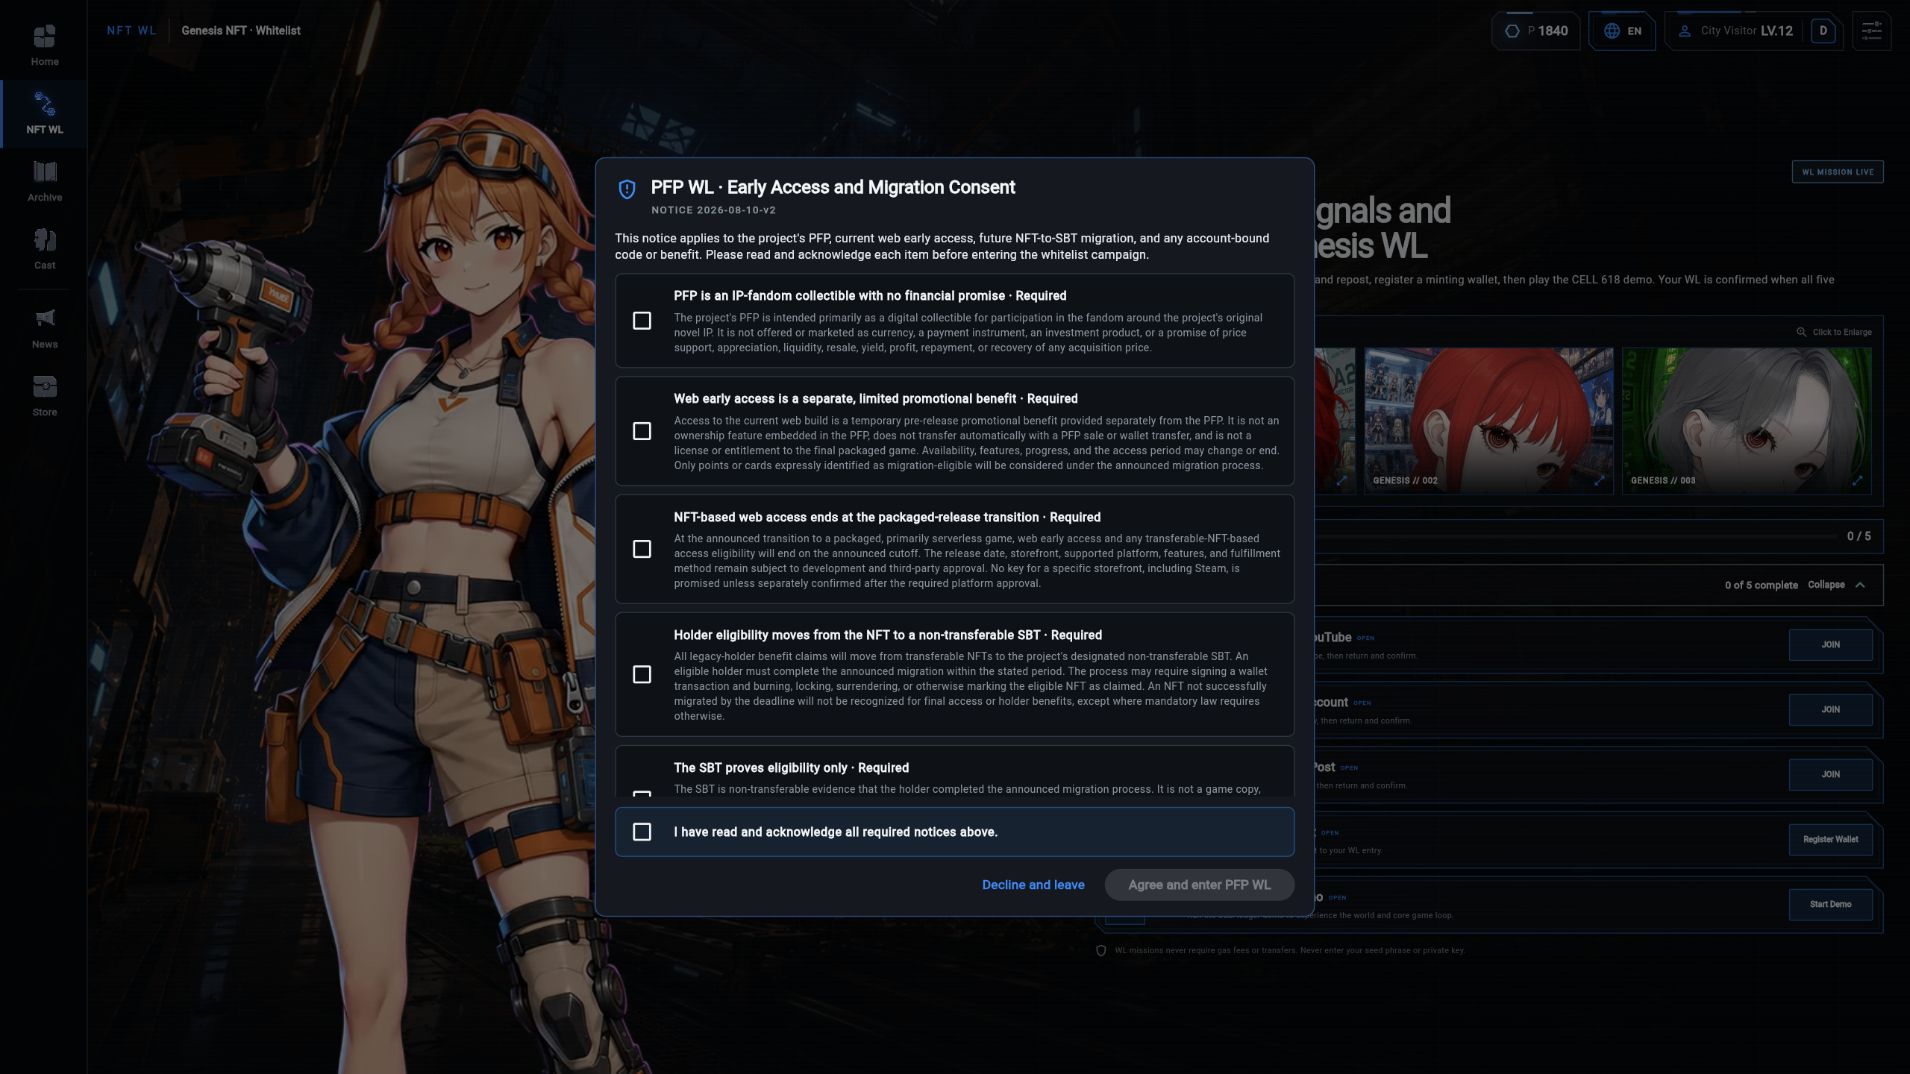This screenshot has height=1074, width=1910.
Task: Click JOIN in the YouTube mission row
Action: [1830, 645]
